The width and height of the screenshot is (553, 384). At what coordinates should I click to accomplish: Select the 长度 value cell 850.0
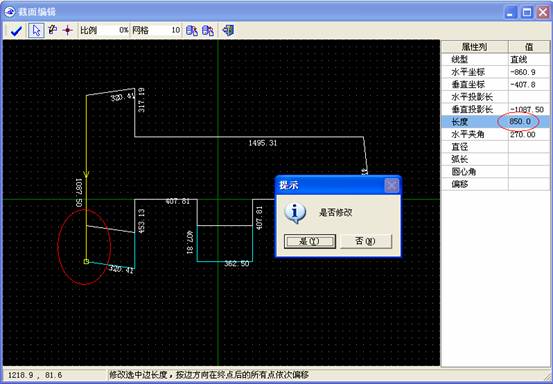click(x=529, y=122)
